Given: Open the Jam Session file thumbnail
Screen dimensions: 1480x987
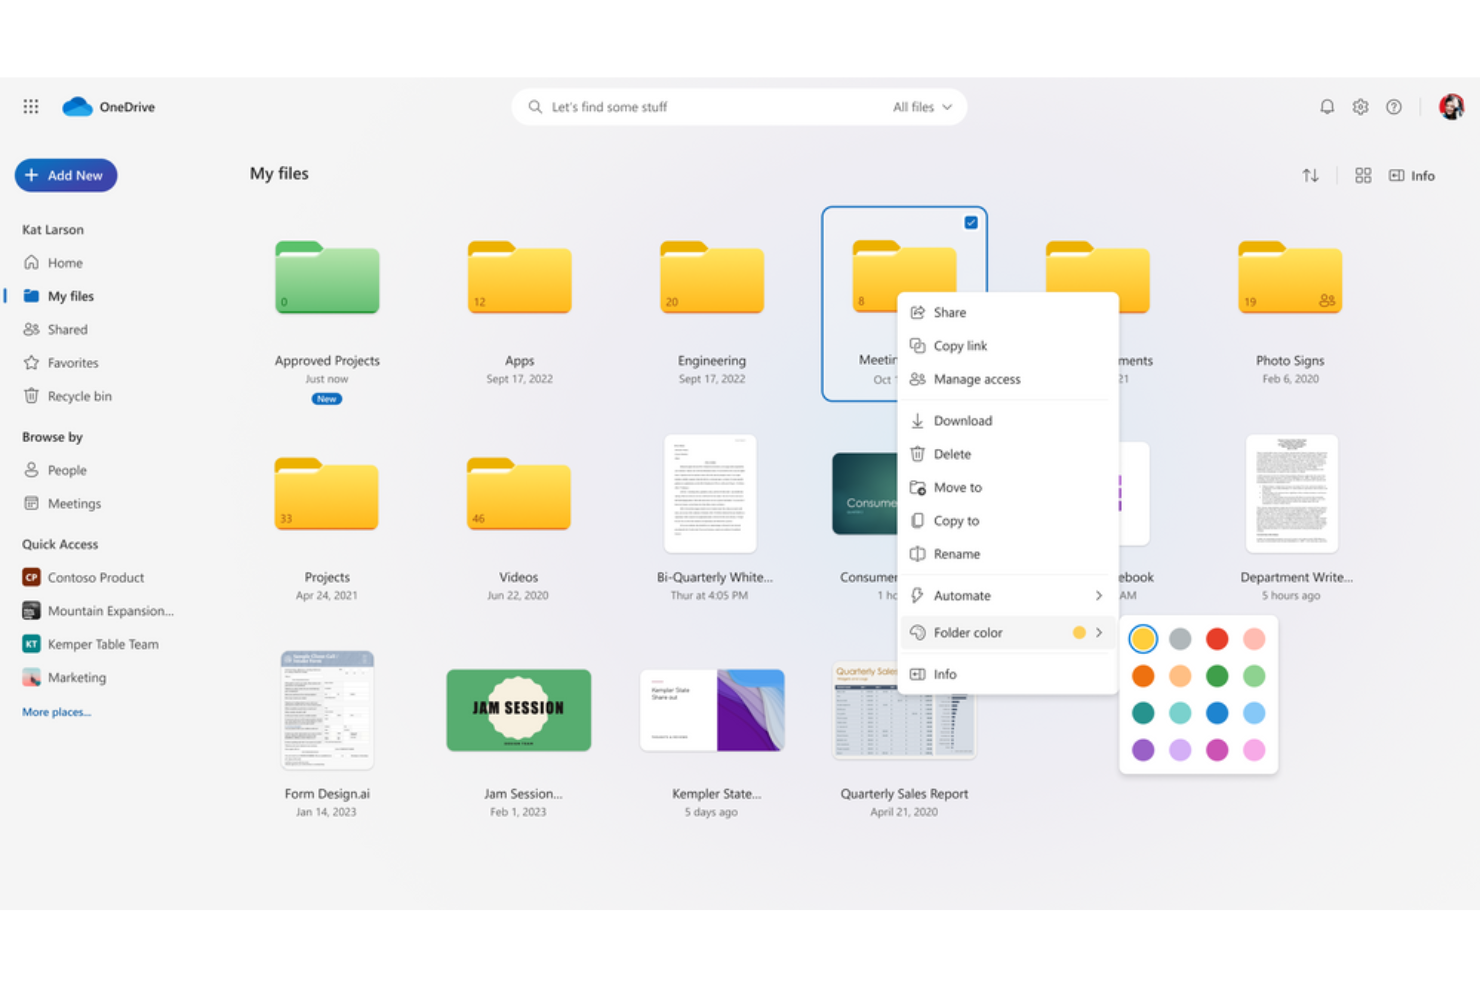Looking at the screenshot, I should tap(519, 710).
